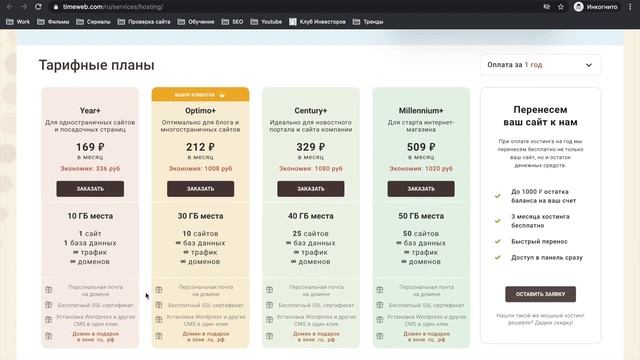
Task: Open the Work bookmarks folder
Action: click(18, 22)
